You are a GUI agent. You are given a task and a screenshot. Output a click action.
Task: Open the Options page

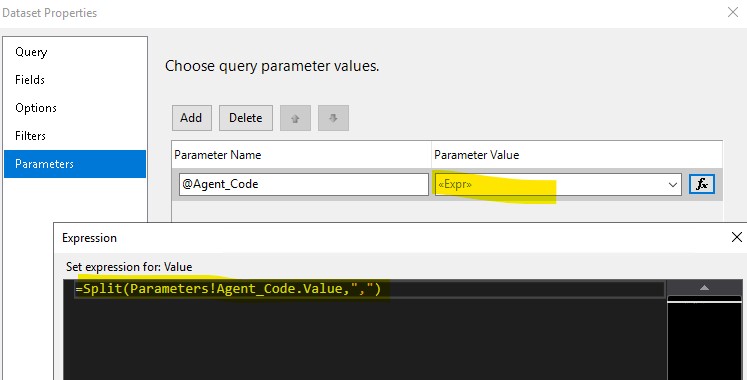pyautogui.click(x=36, y=108)
